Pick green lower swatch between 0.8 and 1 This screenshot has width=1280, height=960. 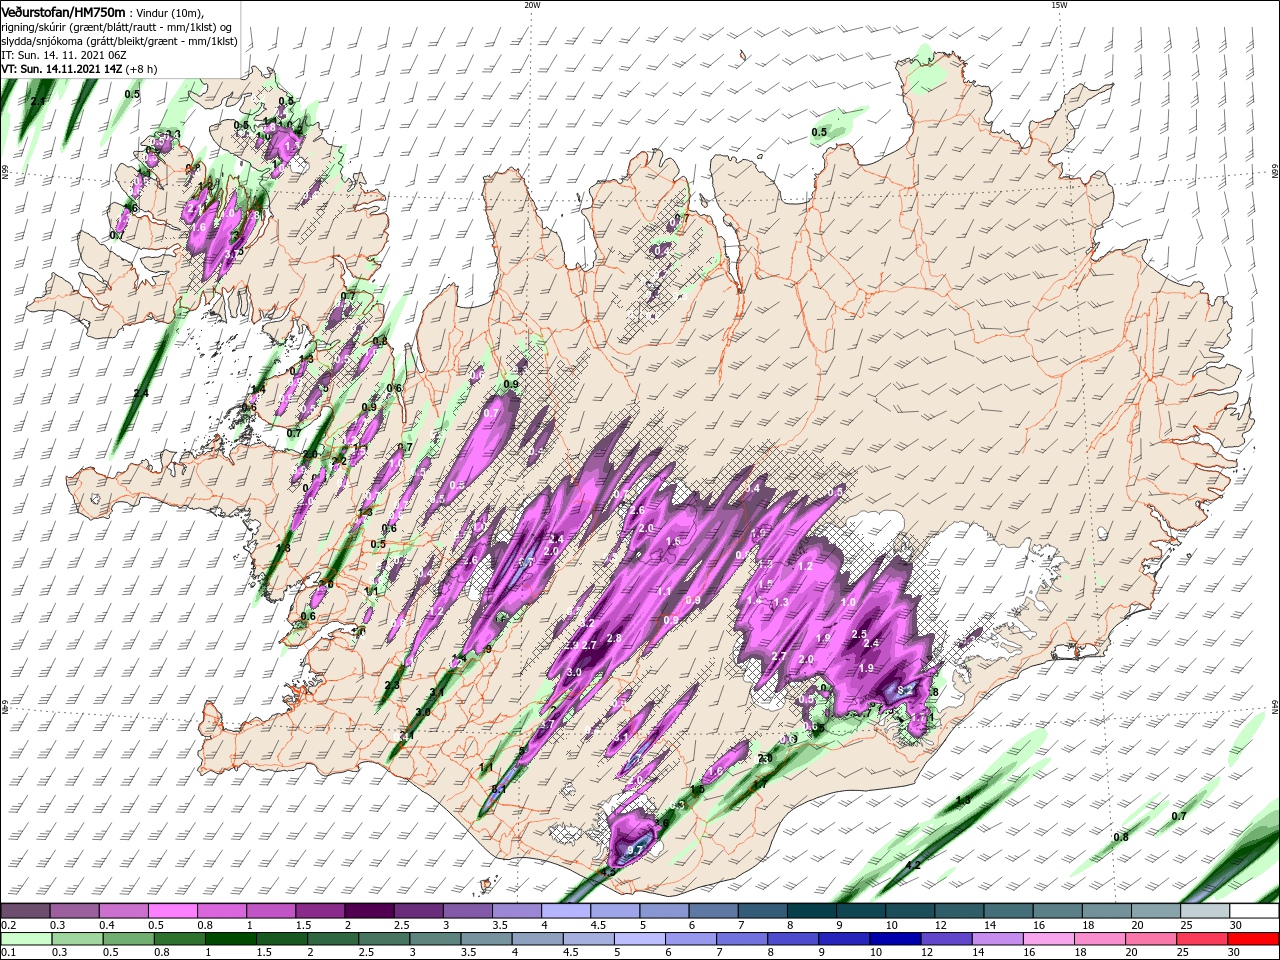point(179,939)
